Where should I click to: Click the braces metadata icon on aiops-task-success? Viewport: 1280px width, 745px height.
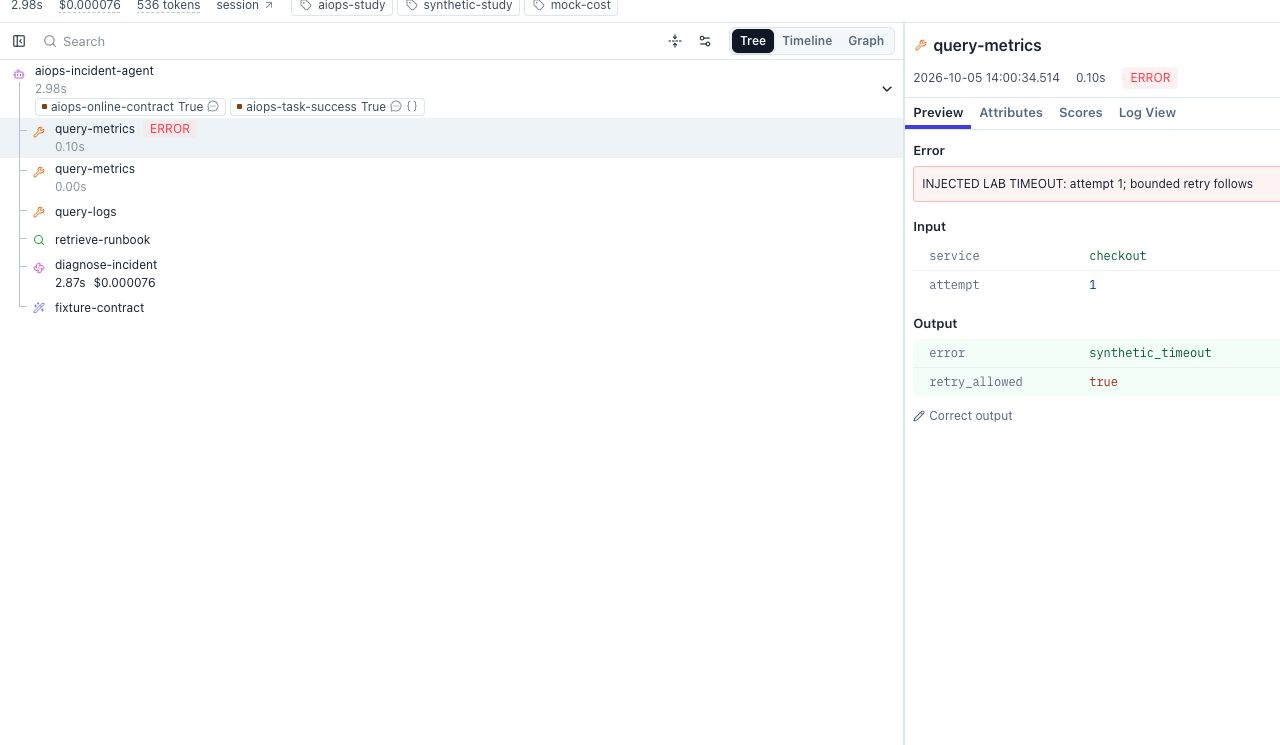[412, 107]
